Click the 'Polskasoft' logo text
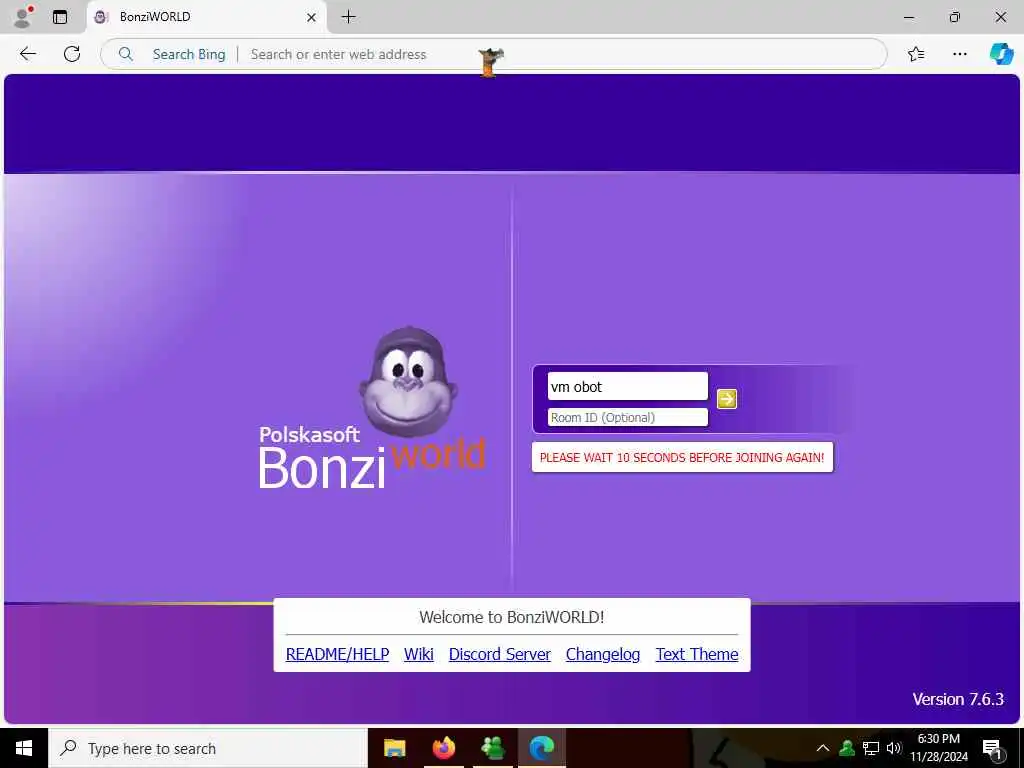The width and height of the screenshot is (1024, 768). (x=309, y=435)
